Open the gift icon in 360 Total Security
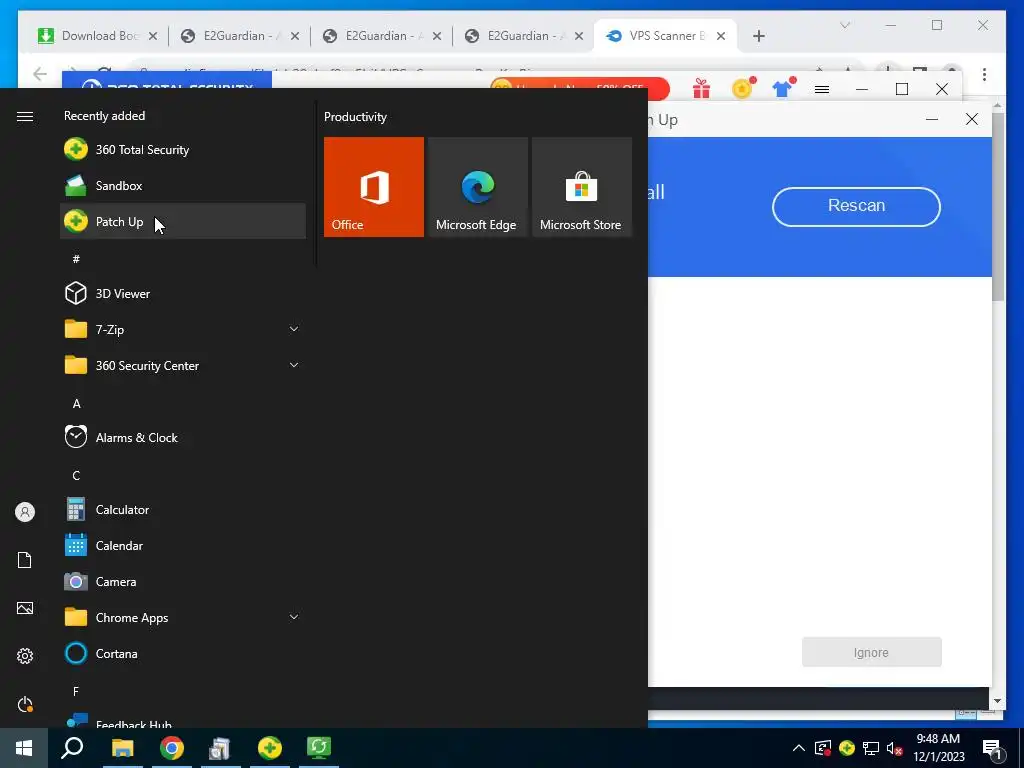The image size is (1024, 768). coord(701,88)
